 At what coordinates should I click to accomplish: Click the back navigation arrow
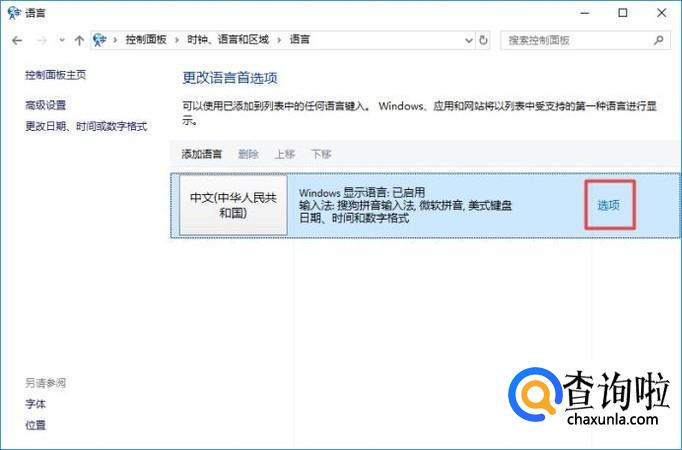coord(17,40)
